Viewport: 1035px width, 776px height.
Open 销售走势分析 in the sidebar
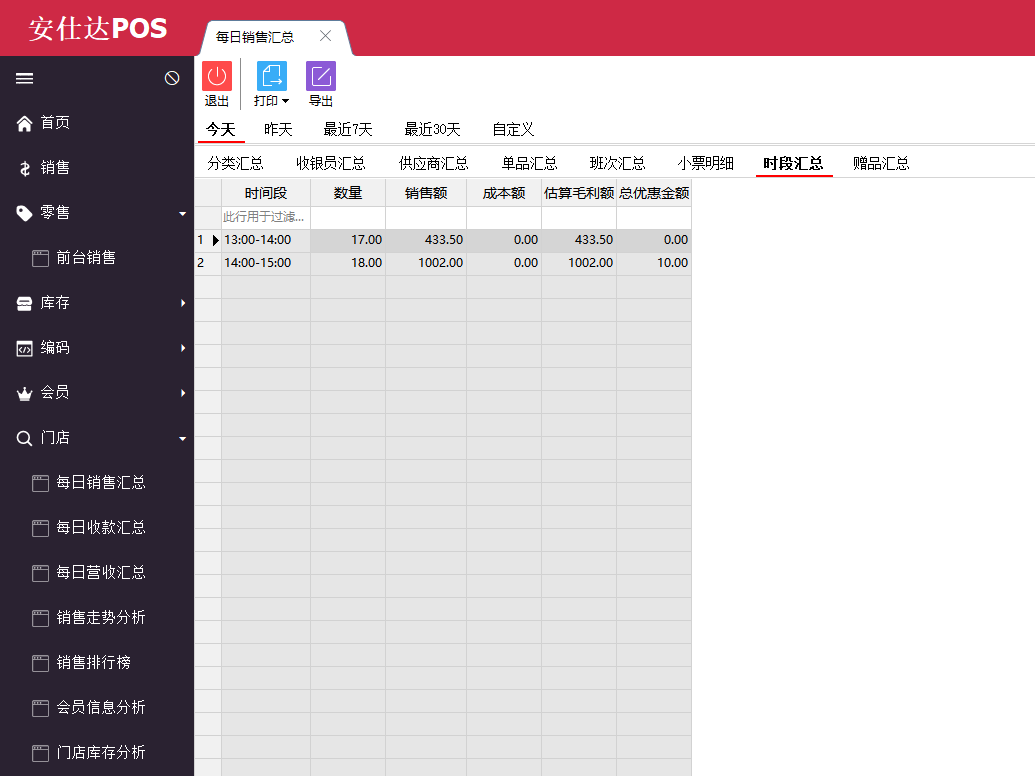click(100, 618)
